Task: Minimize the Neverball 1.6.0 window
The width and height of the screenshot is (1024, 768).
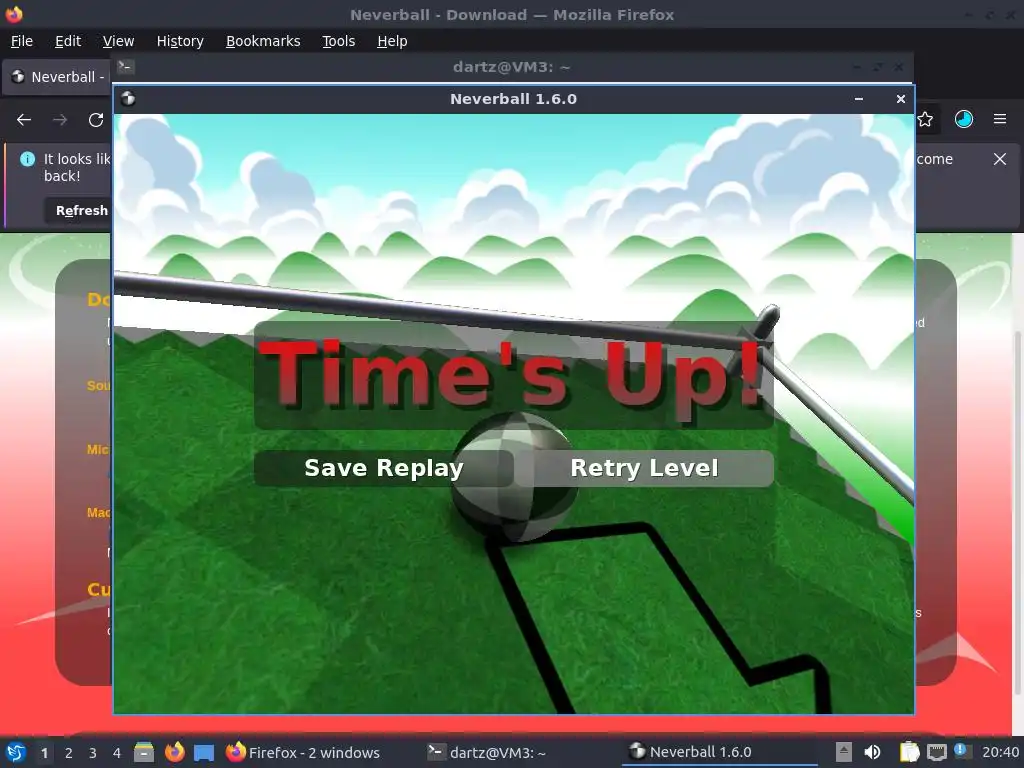Action: click(x=859, y=99)
